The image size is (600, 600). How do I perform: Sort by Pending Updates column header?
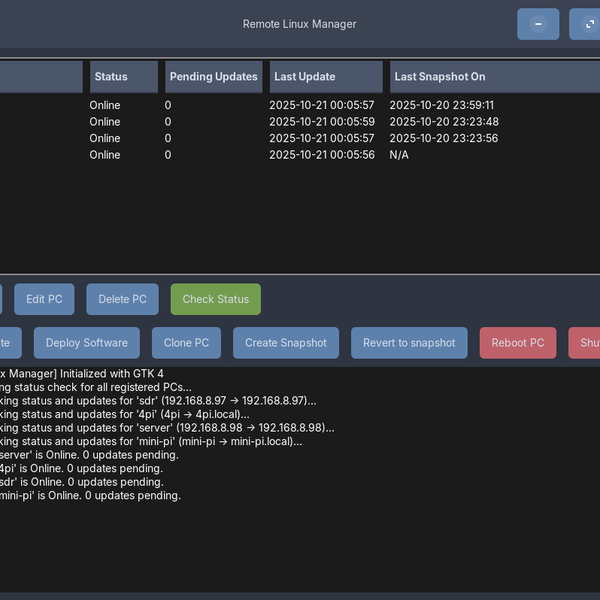(213, 77)
